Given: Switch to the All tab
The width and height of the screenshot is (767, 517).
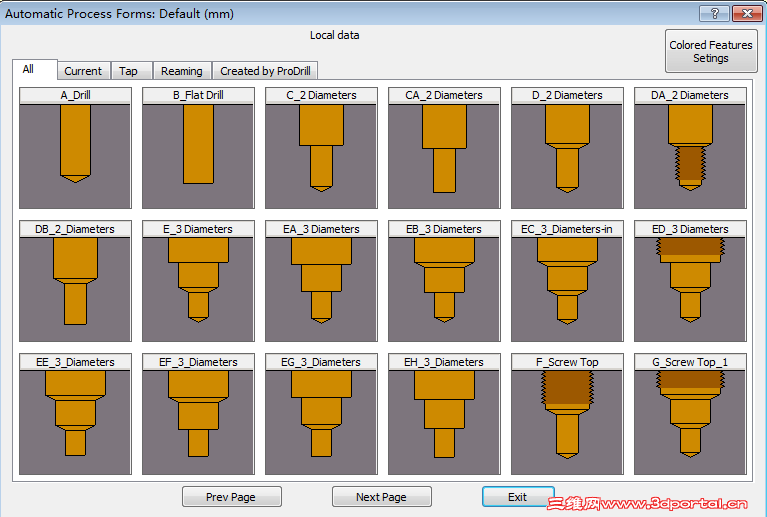Looking at the screenshot, I should [x=34, y=69].
